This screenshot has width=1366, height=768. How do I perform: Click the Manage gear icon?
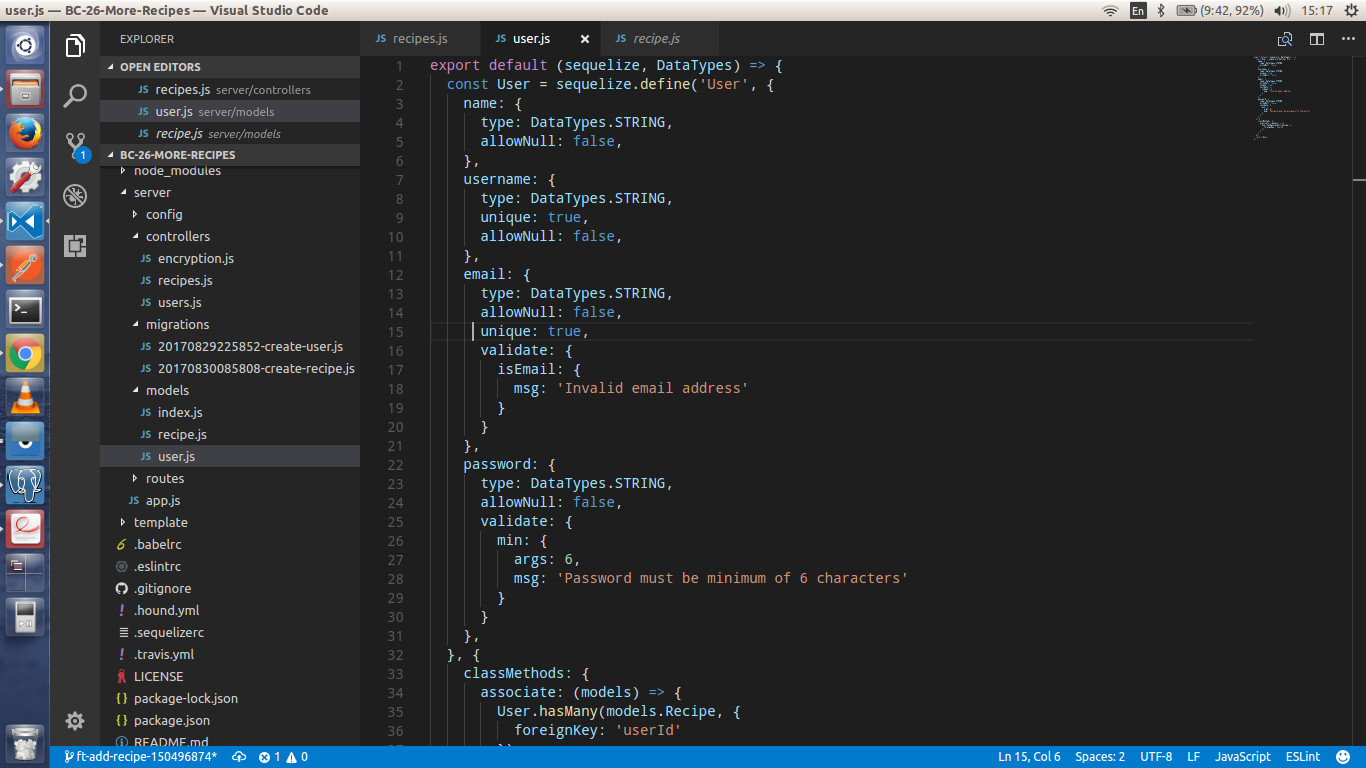click(x=75, y=721)
